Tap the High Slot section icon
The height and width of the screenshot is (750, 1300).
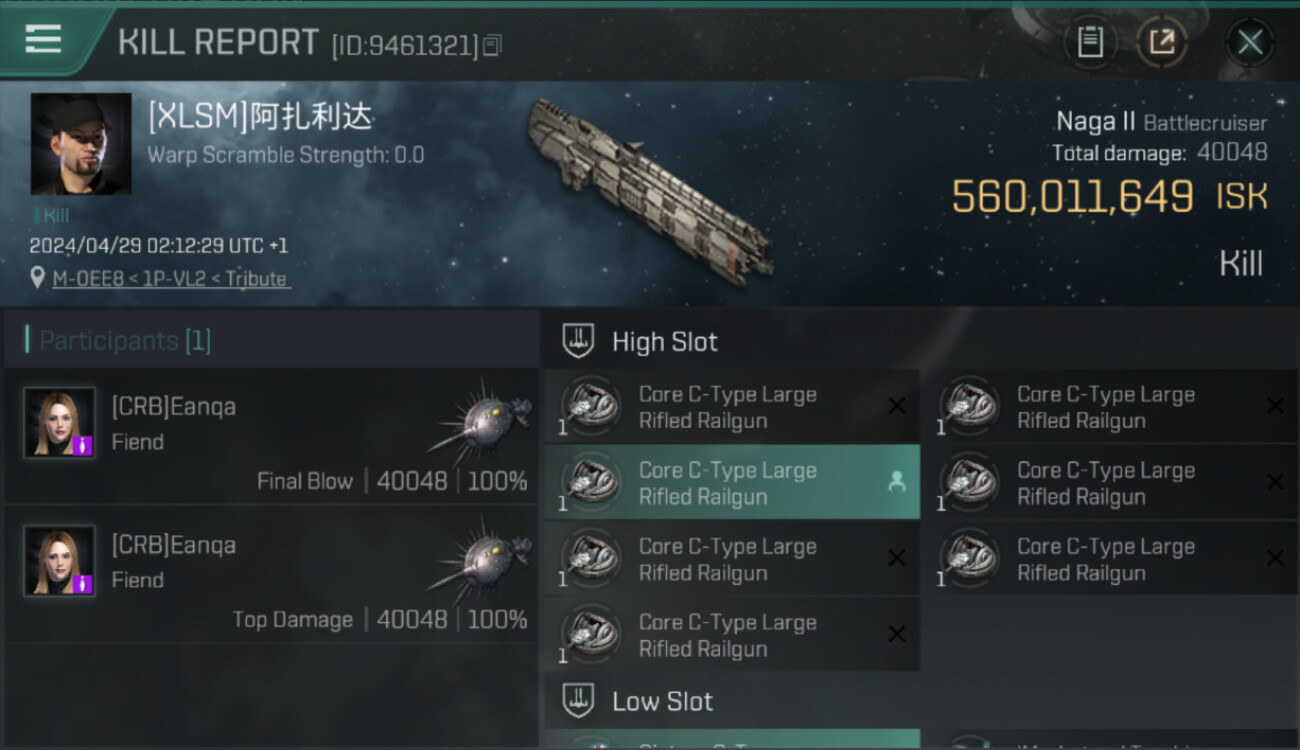(x=579, y=341)
